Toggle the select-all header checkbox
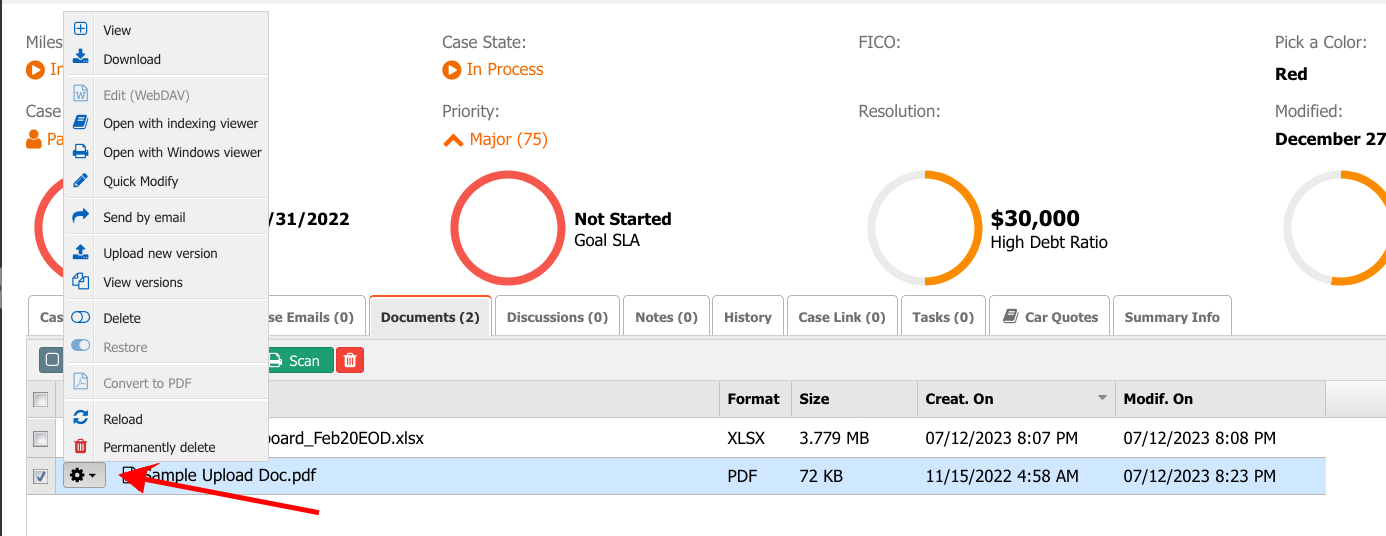The width and height of the screenshot is (1386, 536). point(41,400)
